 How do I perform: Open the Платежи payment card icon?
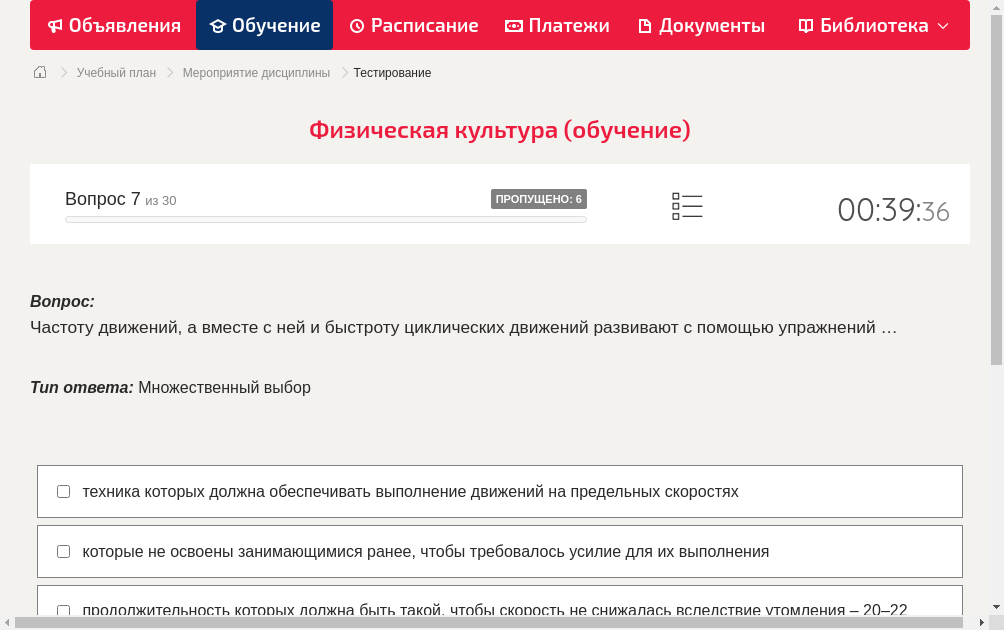[x=515, y=25]
